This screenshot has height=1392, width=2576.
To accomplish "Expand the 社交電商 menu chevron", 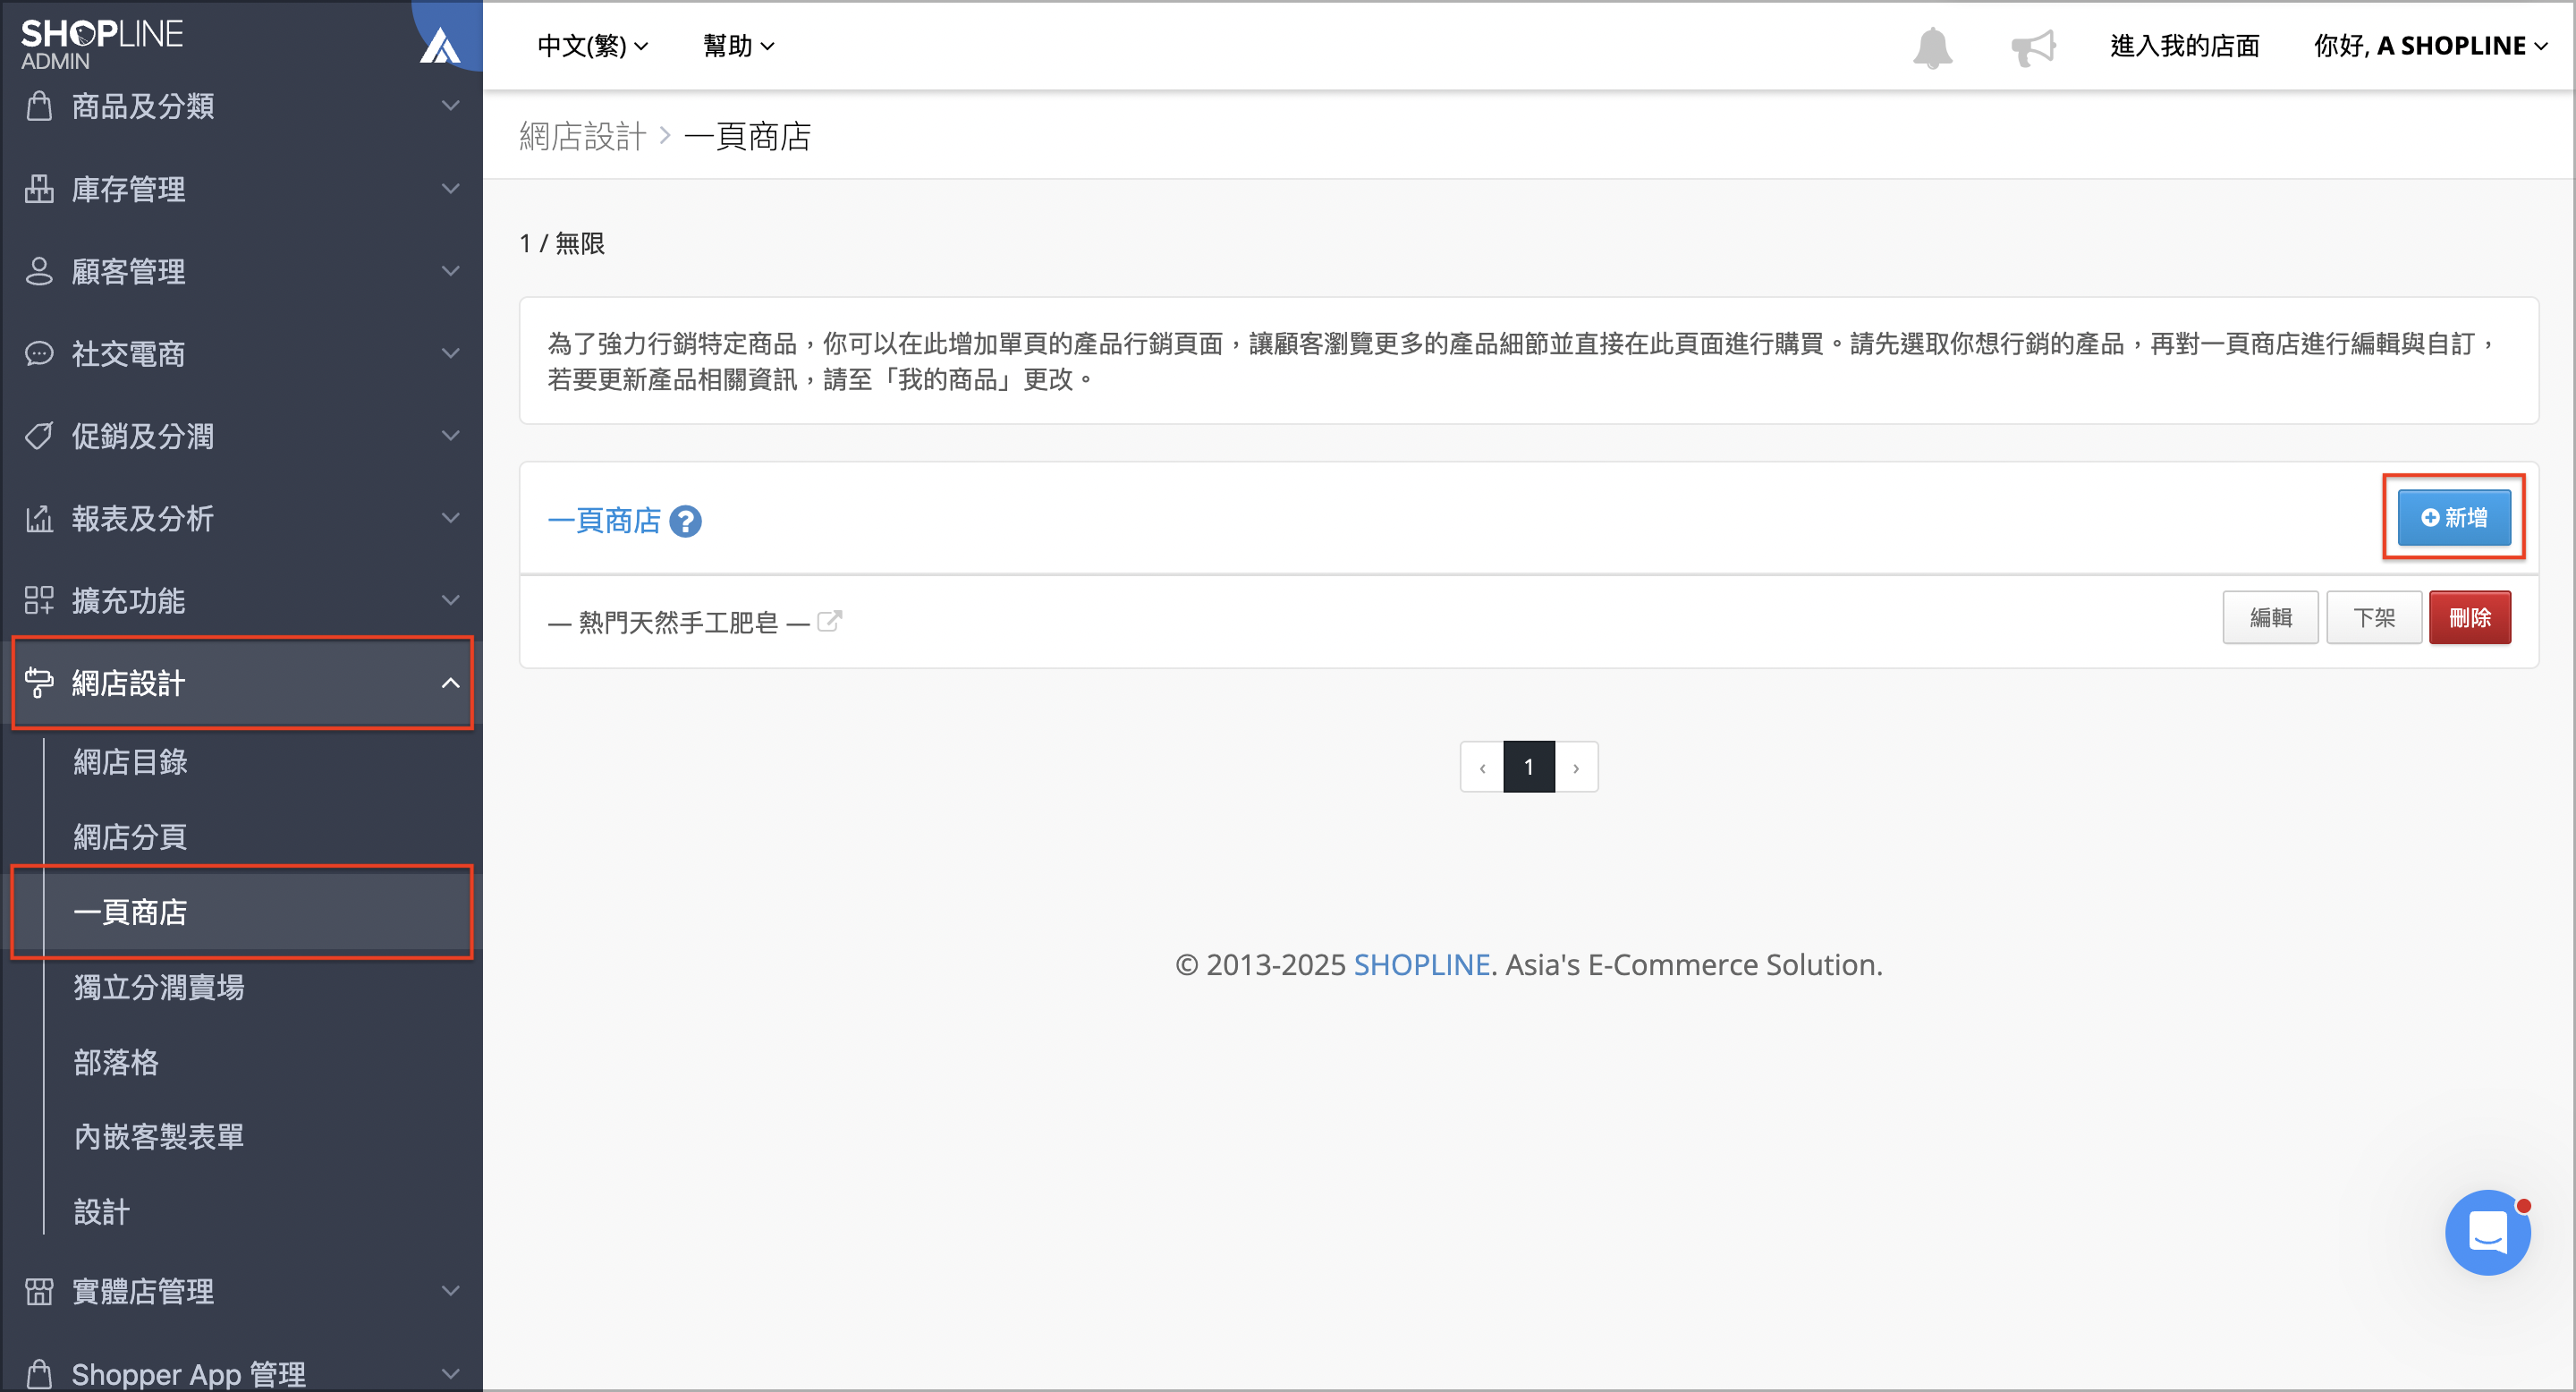I will 451,353.
